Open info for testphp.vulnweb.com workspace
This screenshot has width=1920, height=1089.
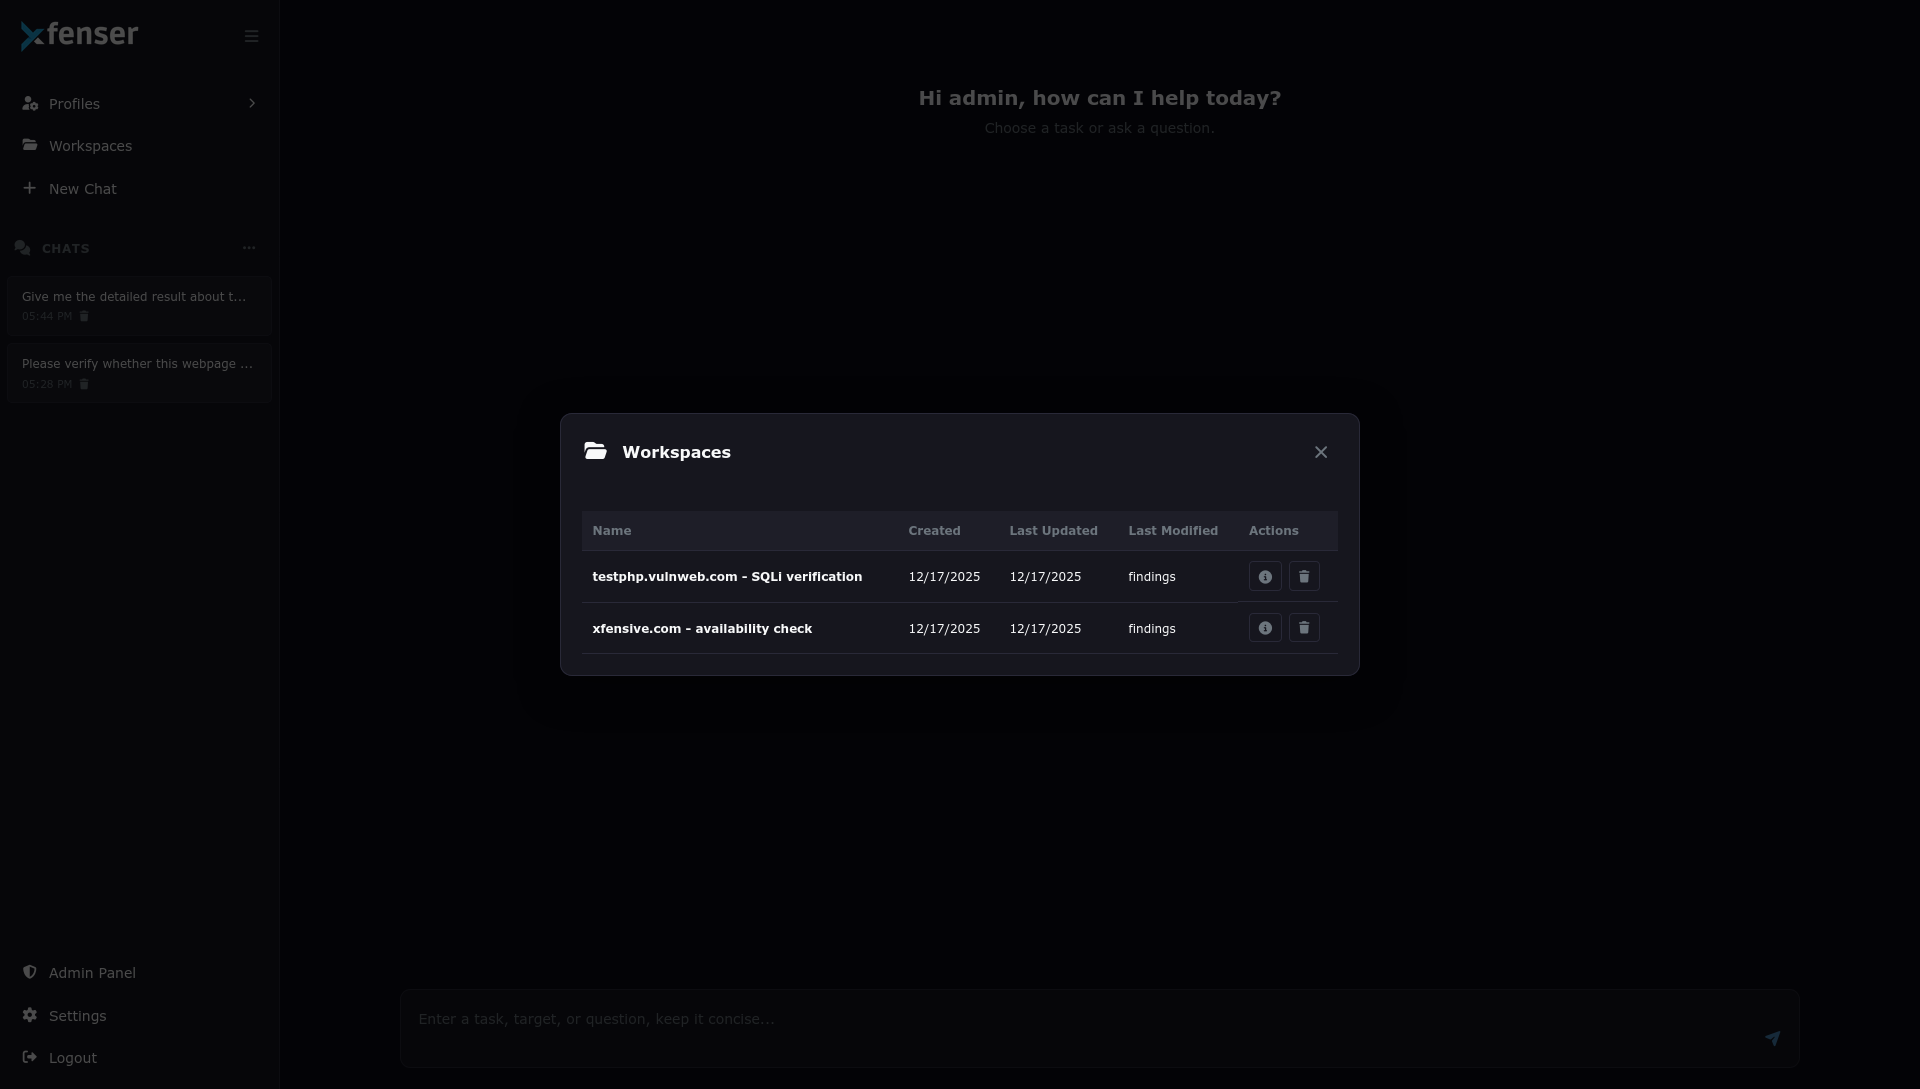(1265, 577)
